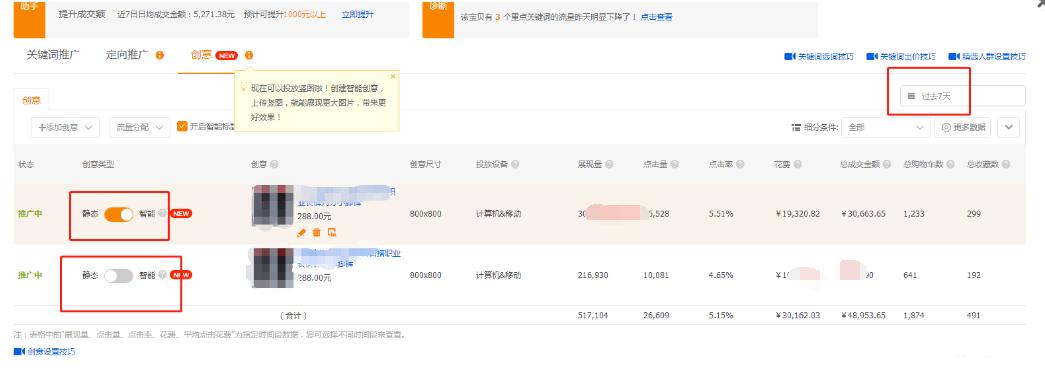Click the calendar icon in date field
Screen dimensions: 1045x381
pos(911,96)
